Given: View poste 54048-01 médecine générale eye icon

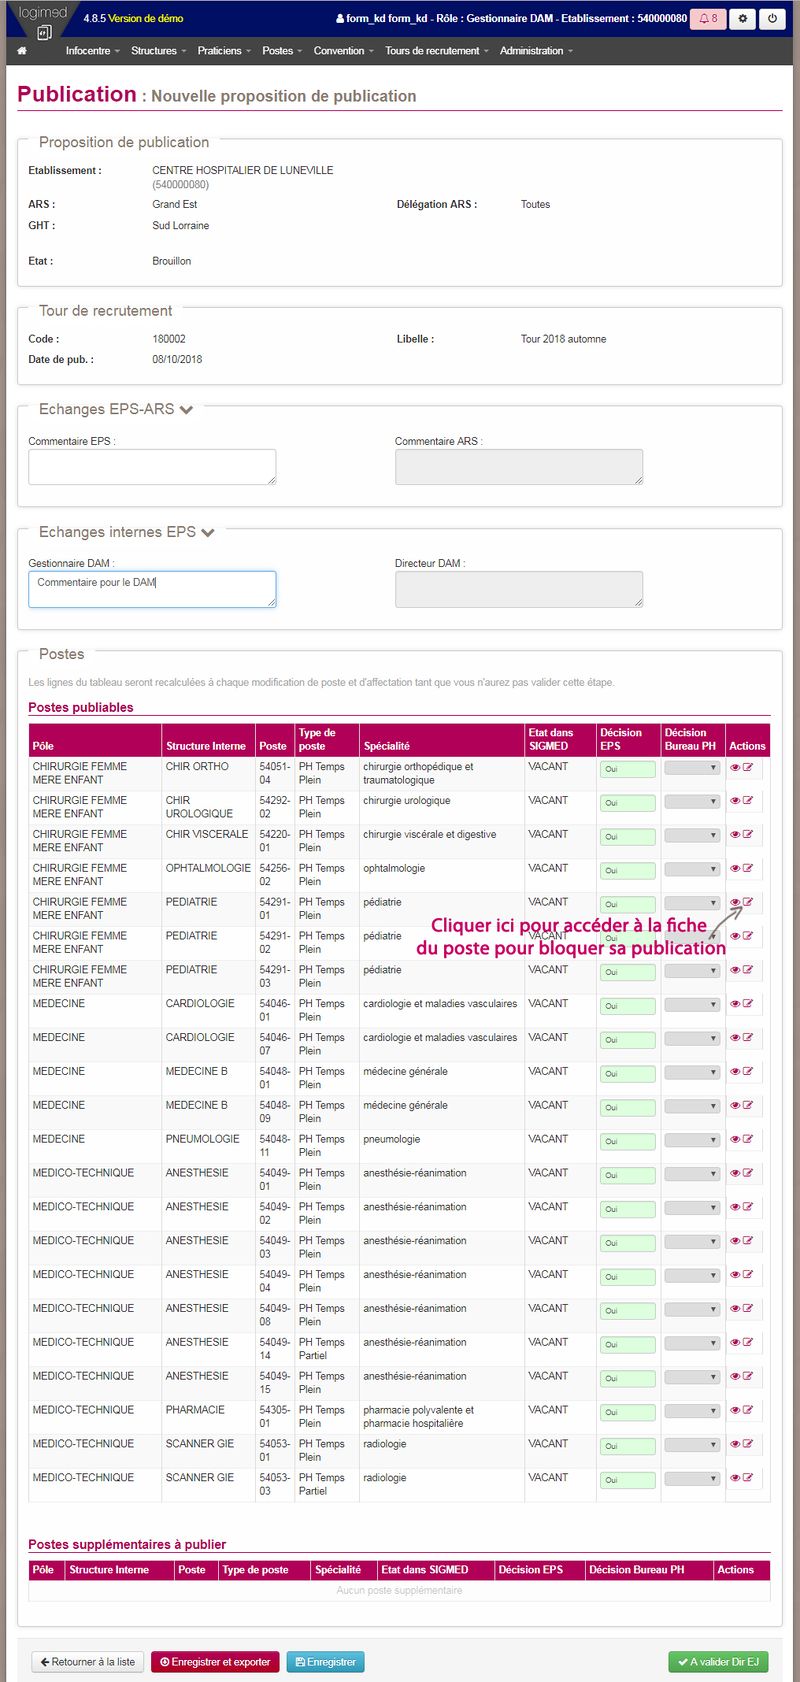Looking at the screenshot, I should point(735,1072).
